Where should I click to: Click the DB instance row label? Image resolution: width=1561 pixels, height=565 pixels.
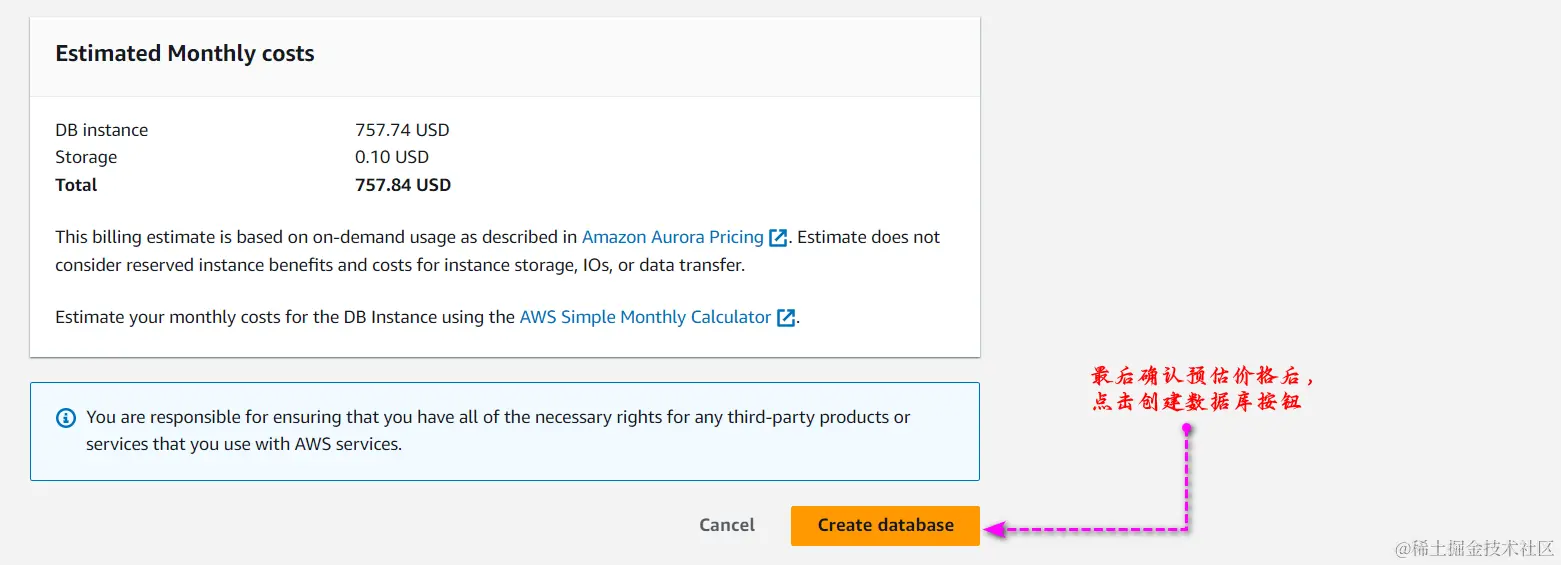[102, 130]
